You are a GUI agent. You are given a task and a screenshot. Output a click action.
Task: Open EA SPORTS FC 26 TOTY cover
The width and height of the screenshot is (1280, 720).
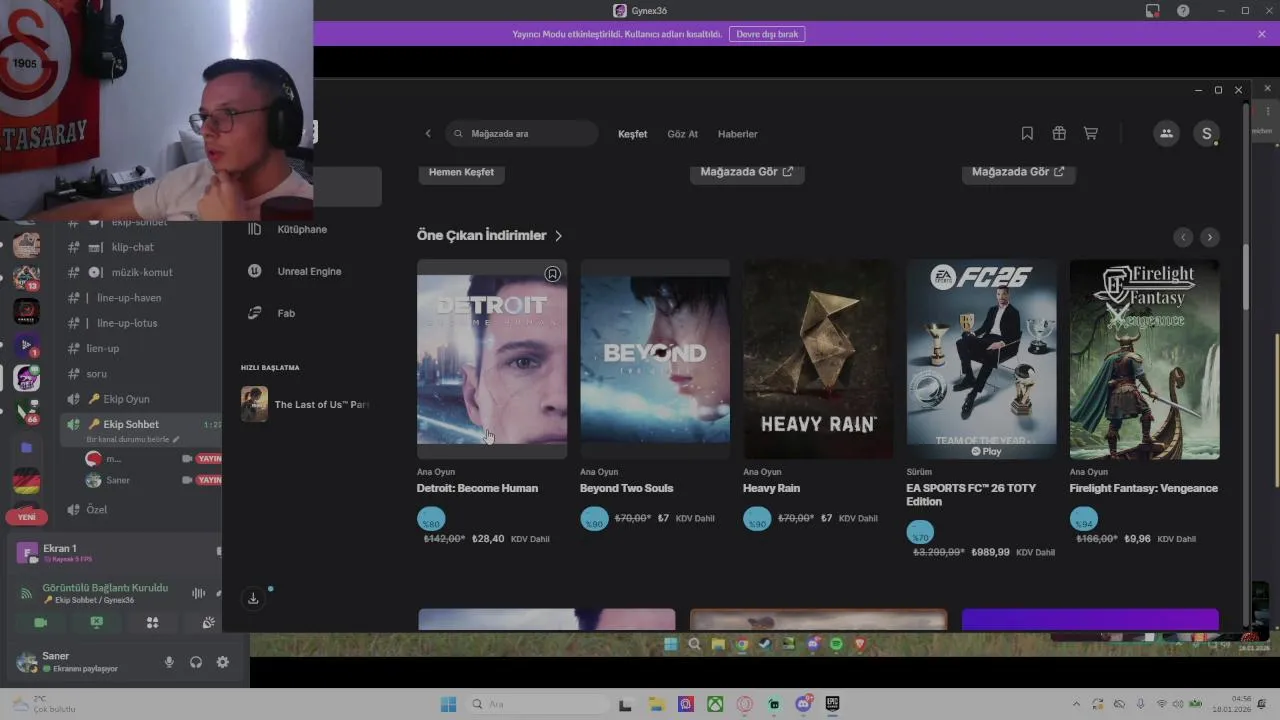click(x=981, y=360)
